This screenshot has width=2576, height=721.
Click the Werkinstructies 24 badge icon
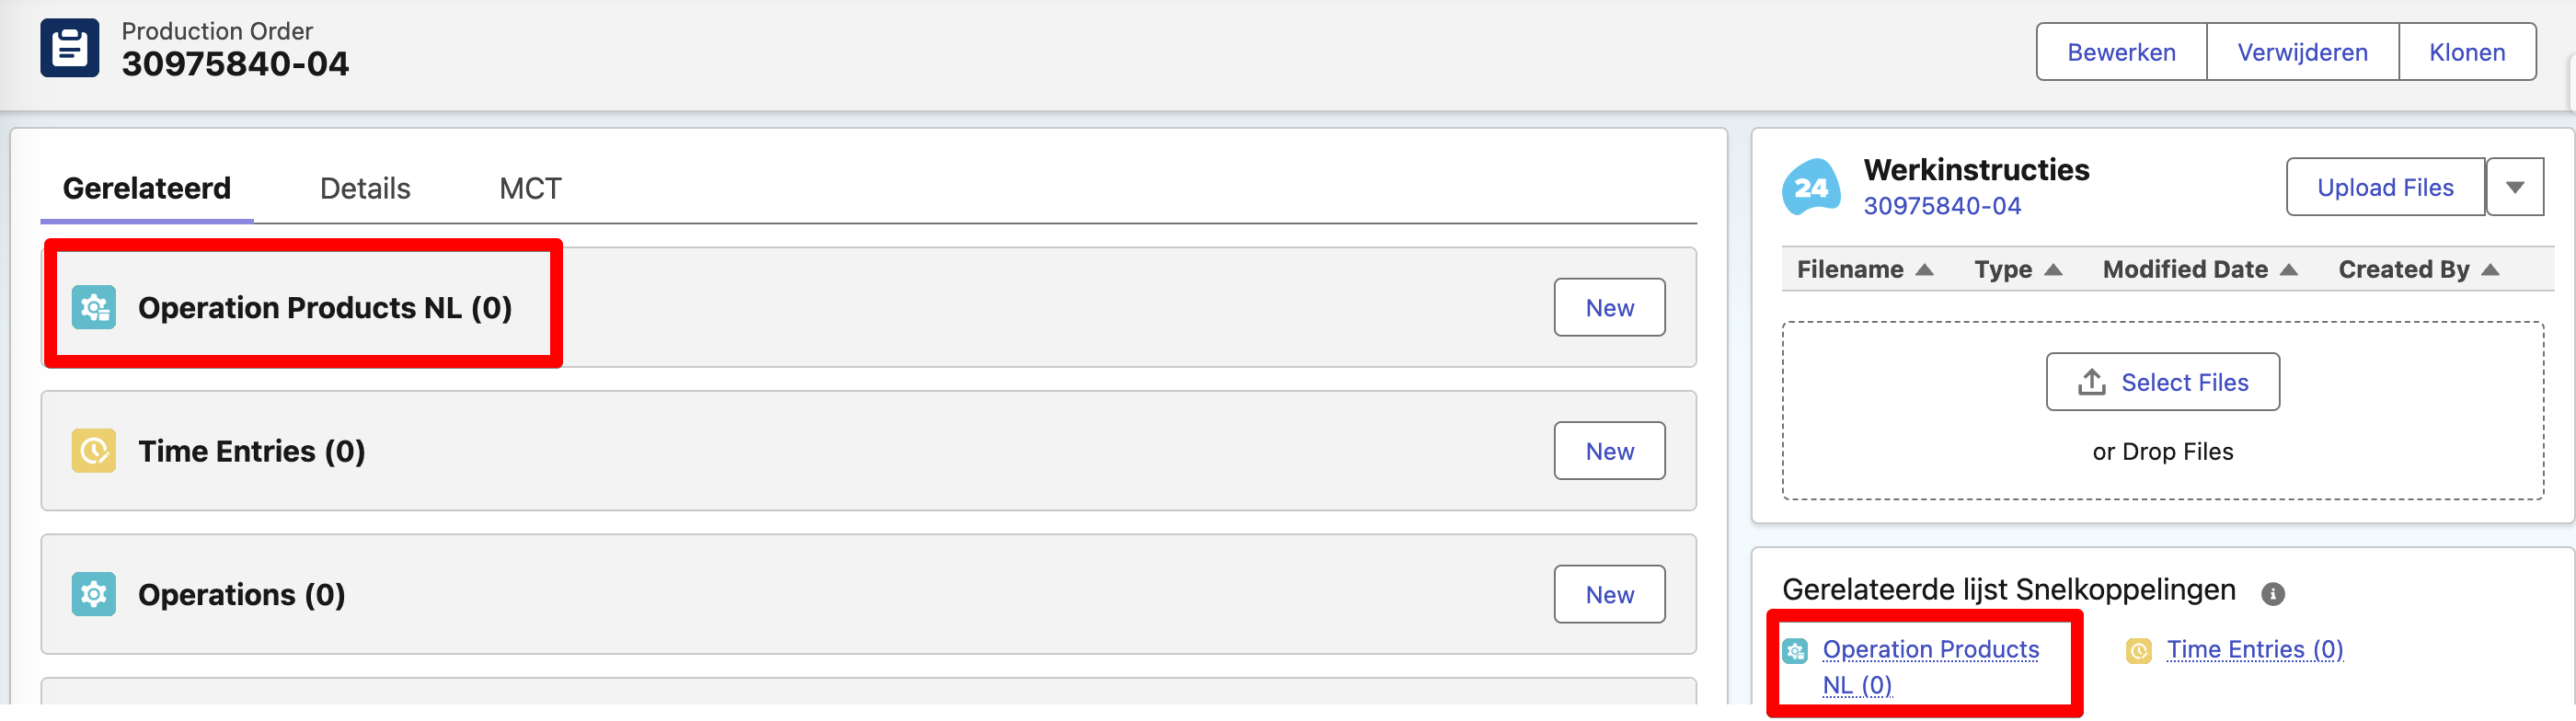pyautogui.click(x=1810, y=187)
